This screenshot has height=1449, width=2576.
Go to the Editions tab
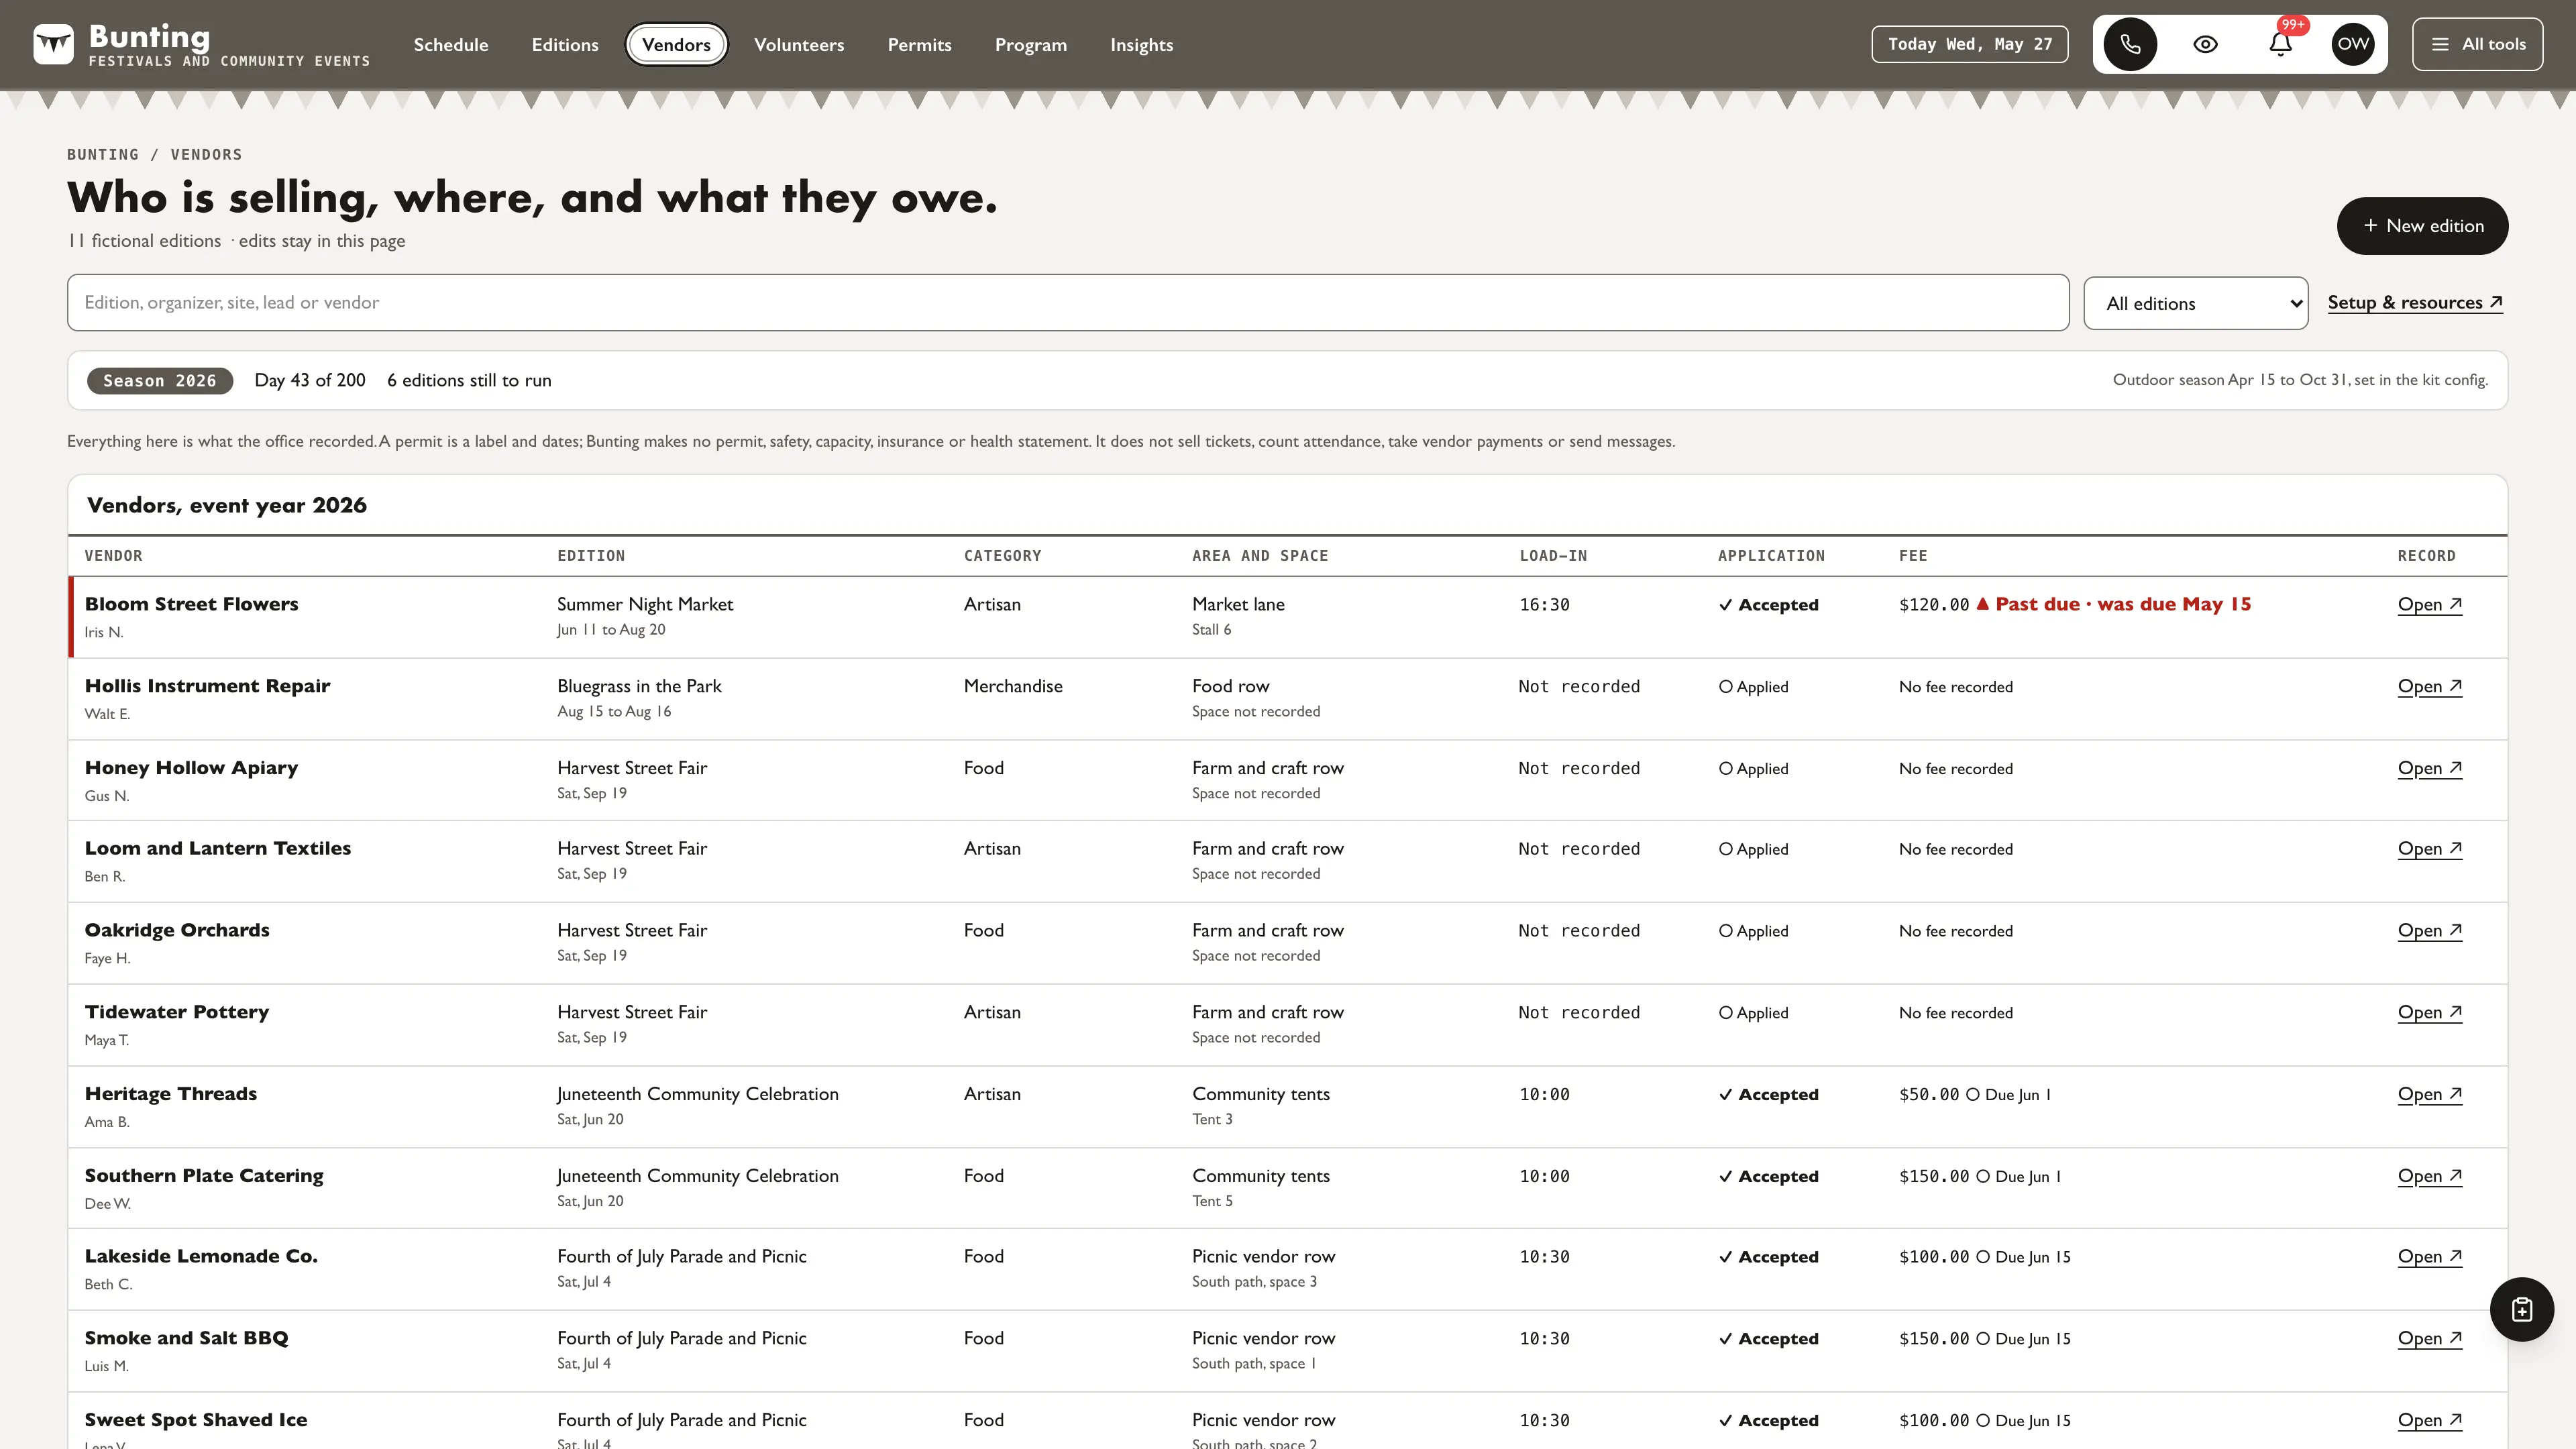(565, 45)
